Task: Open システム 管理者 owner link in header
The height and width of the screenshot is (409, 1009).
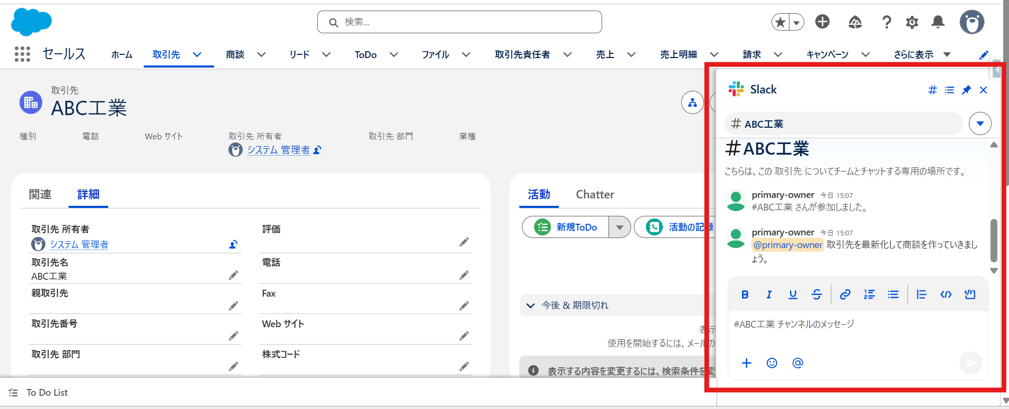Action: [278, 149]
